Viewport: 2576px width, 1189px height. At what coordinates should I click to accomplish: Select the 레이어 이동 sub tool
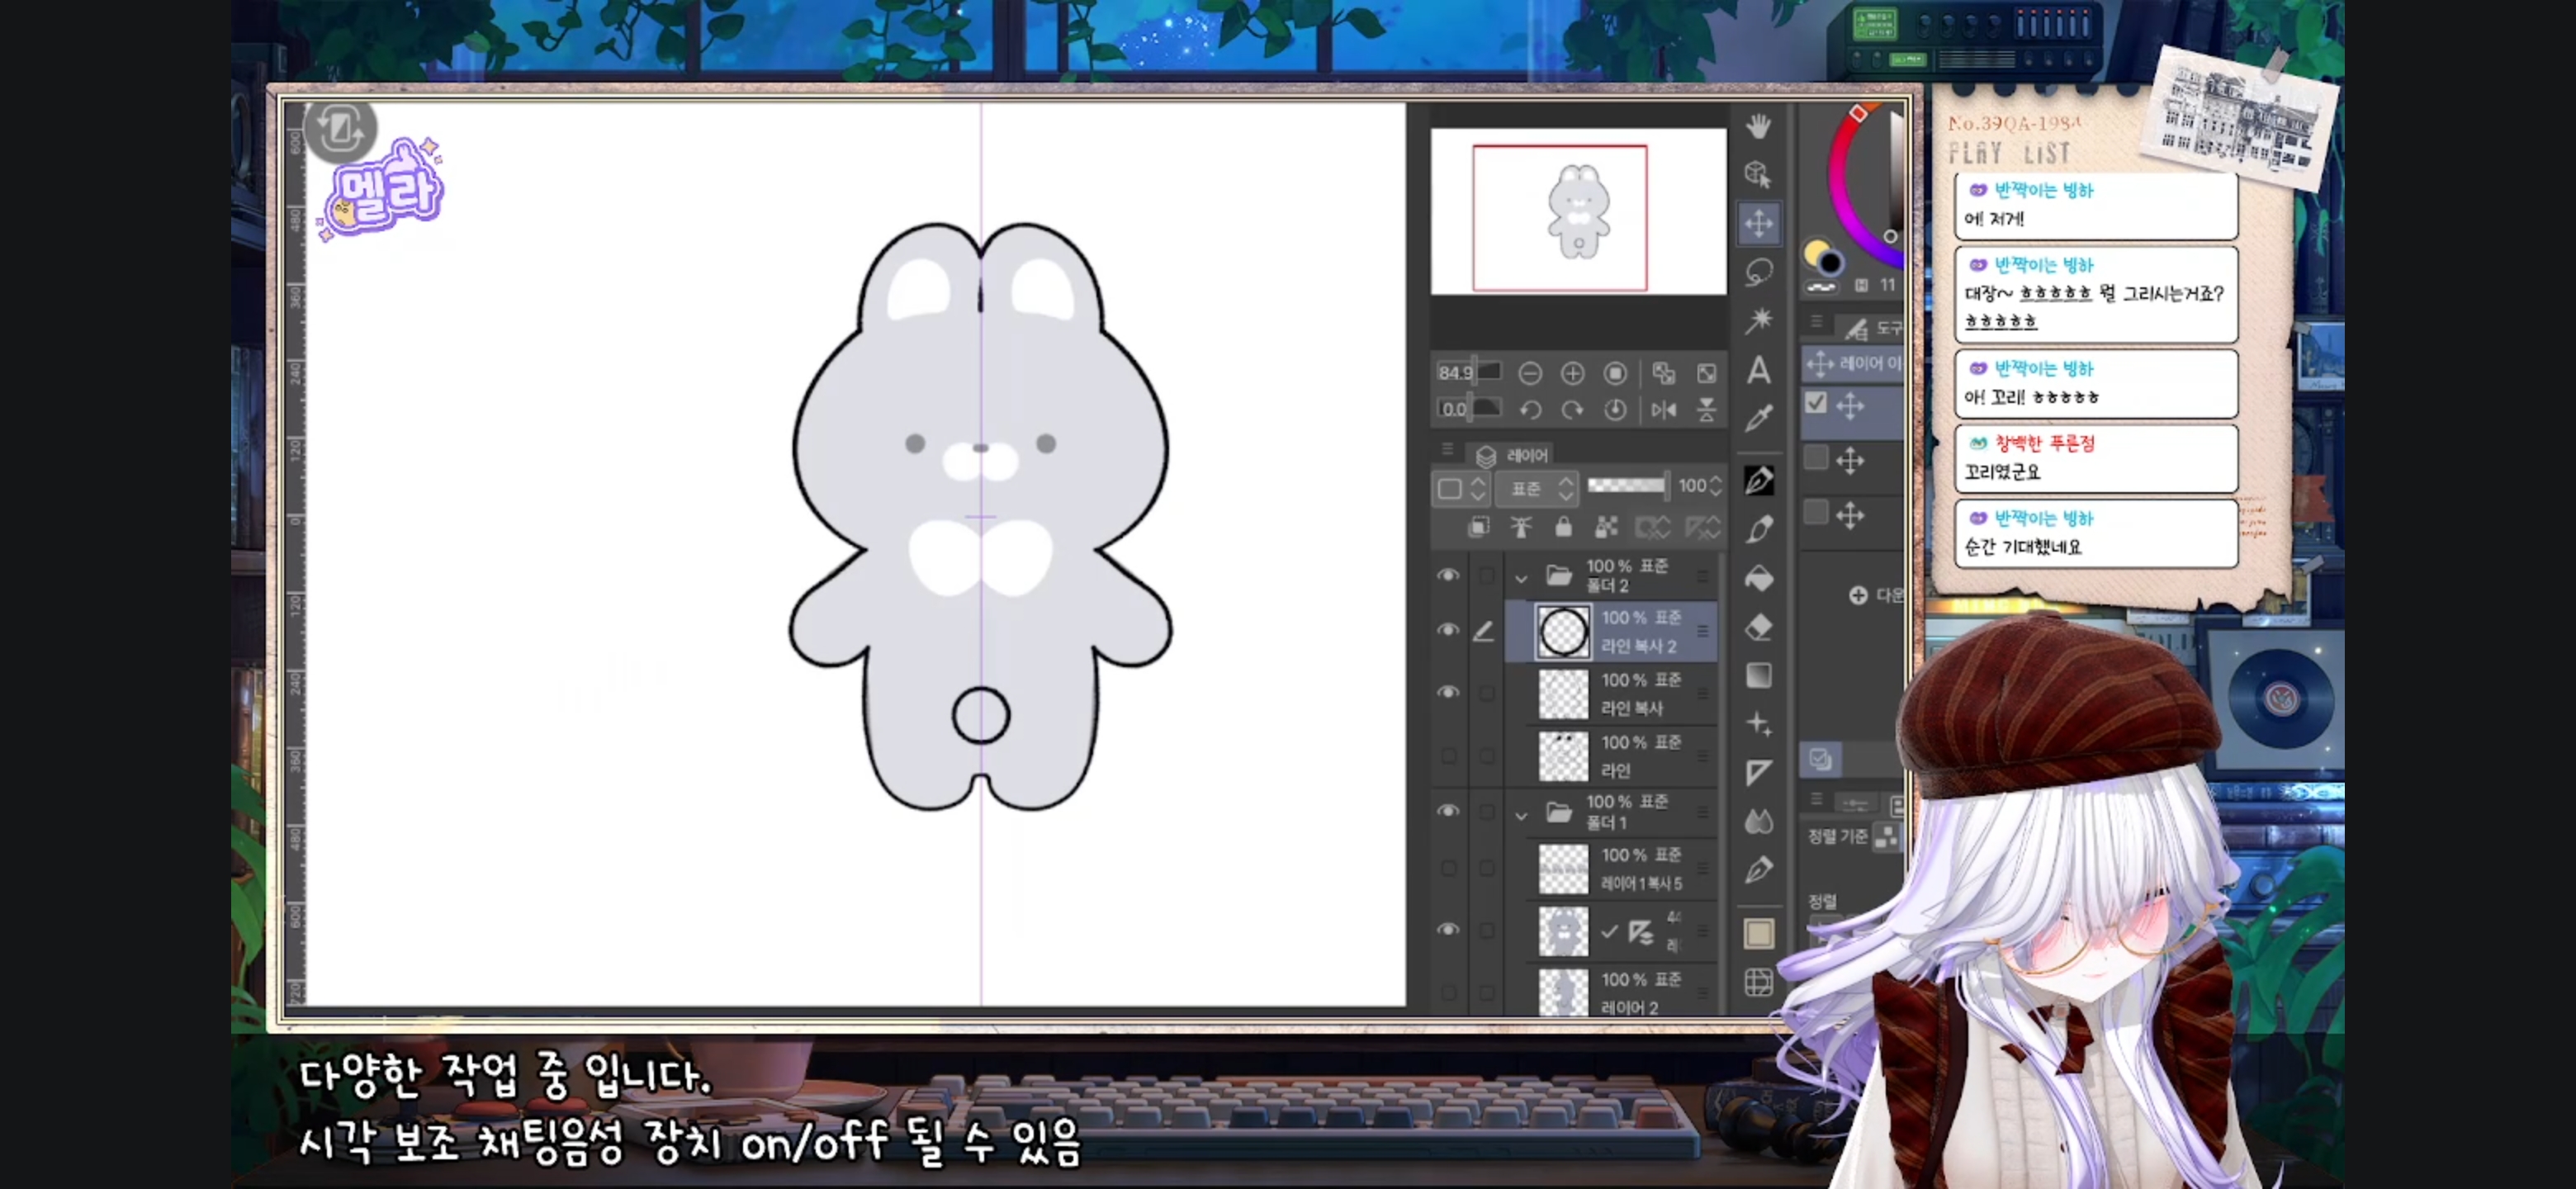tap(1853, 364)
